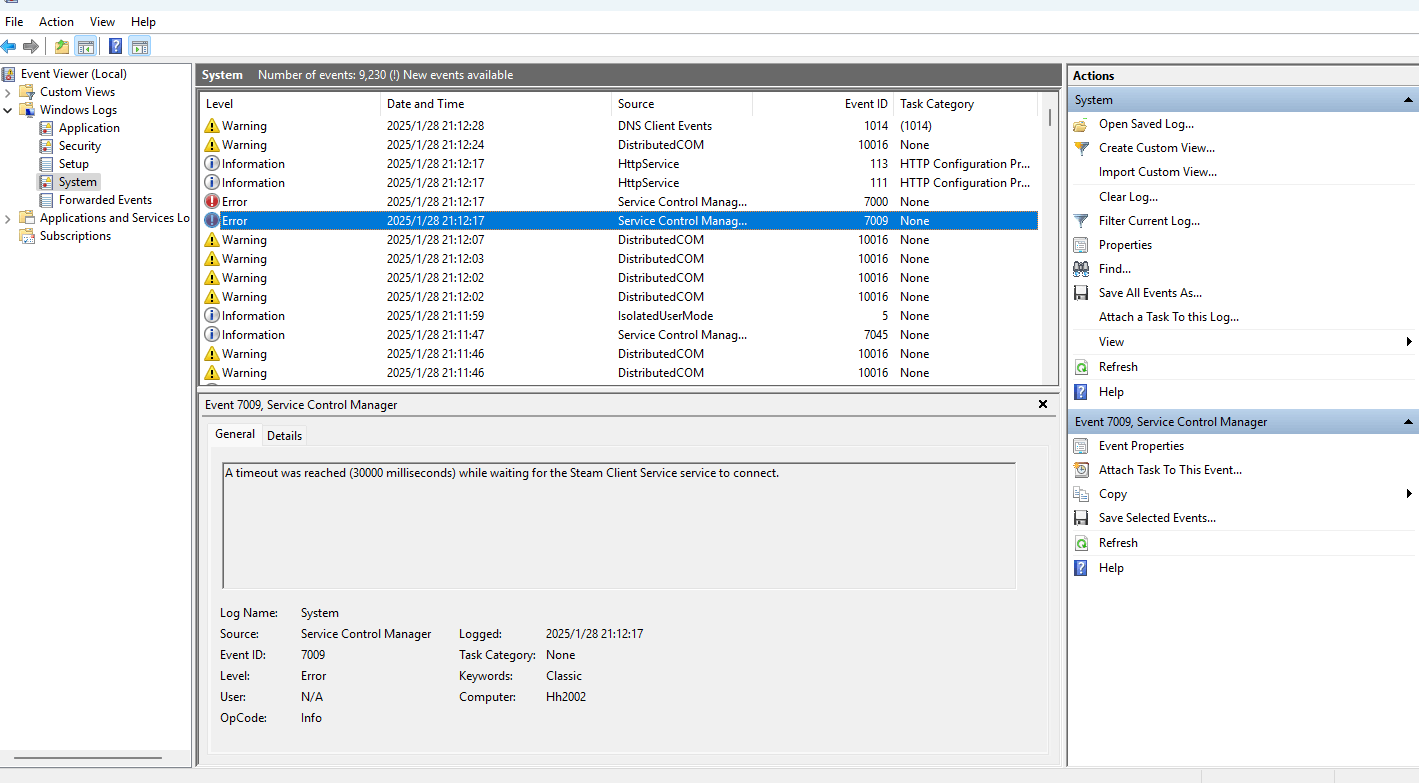Viewport: 1419px width, 783px height.
Task: Click the Attach Task To This Event icon
Action: coord(1081,470)
